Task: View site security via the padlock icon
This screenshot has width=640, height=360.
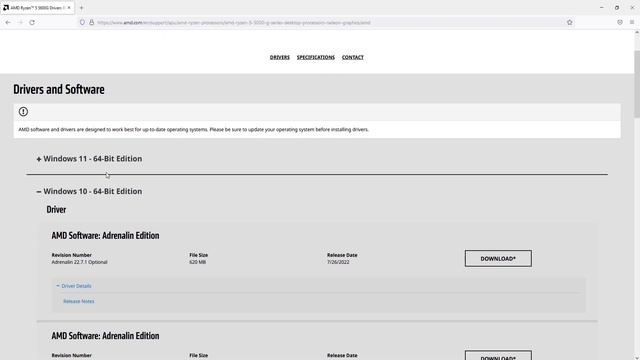Action: point(91,22)
